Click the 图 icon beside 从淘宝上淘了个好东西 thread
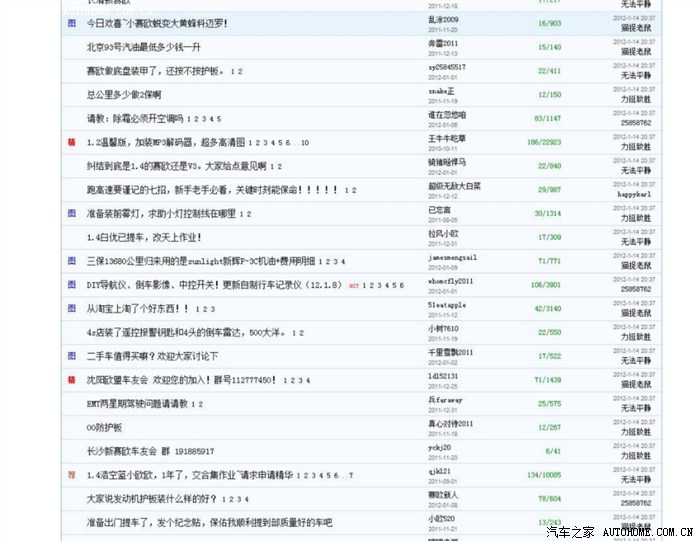700x541 pixels. (71, 309)
